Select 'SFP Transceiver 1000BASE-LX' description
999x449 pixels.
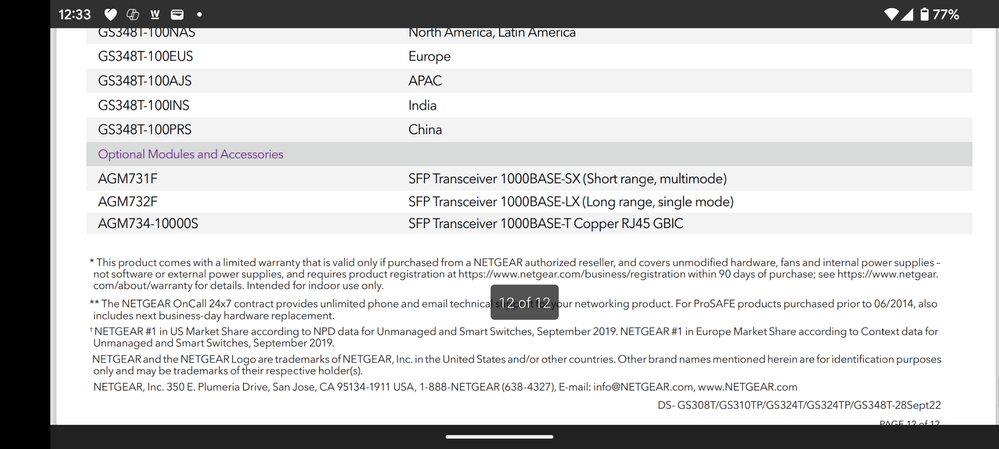point(571,202)
